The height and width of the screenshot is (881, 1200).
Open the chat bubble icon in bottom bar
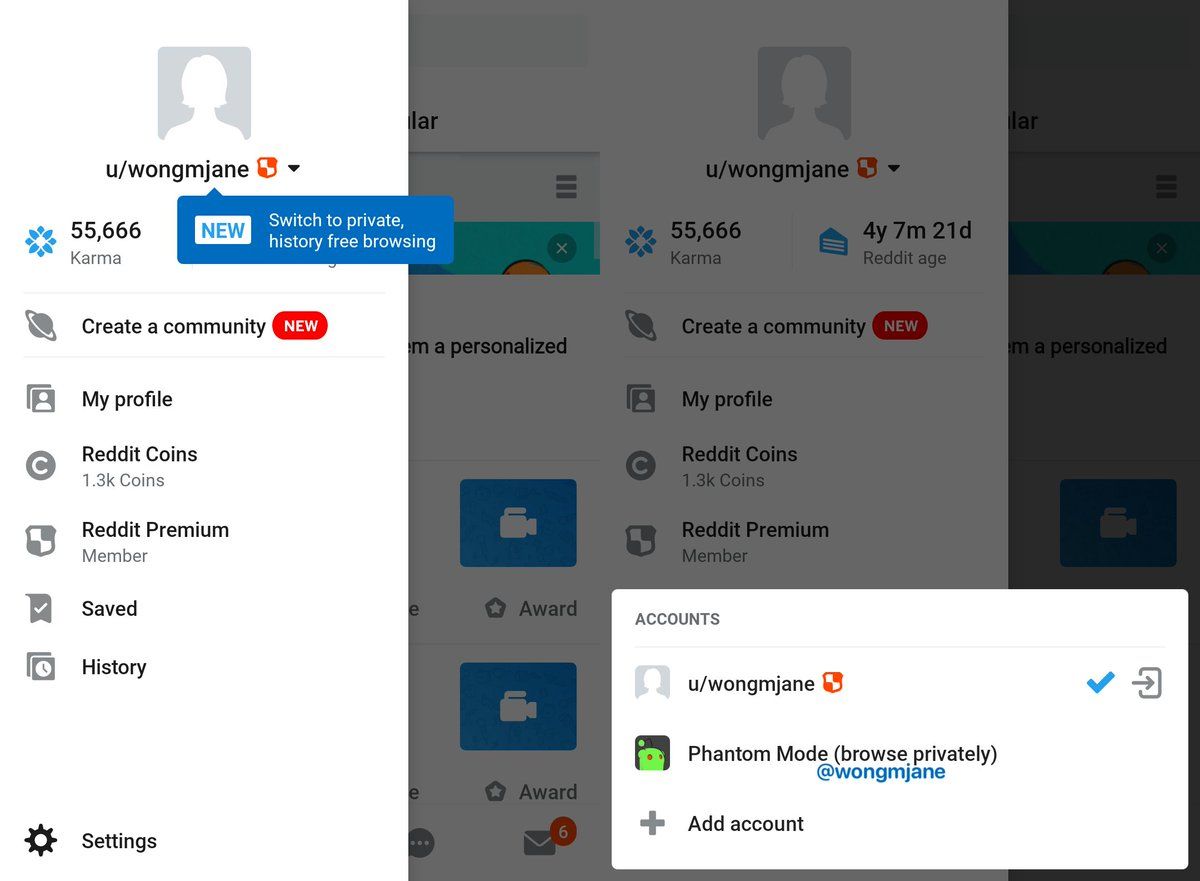(x=420, y=843)
